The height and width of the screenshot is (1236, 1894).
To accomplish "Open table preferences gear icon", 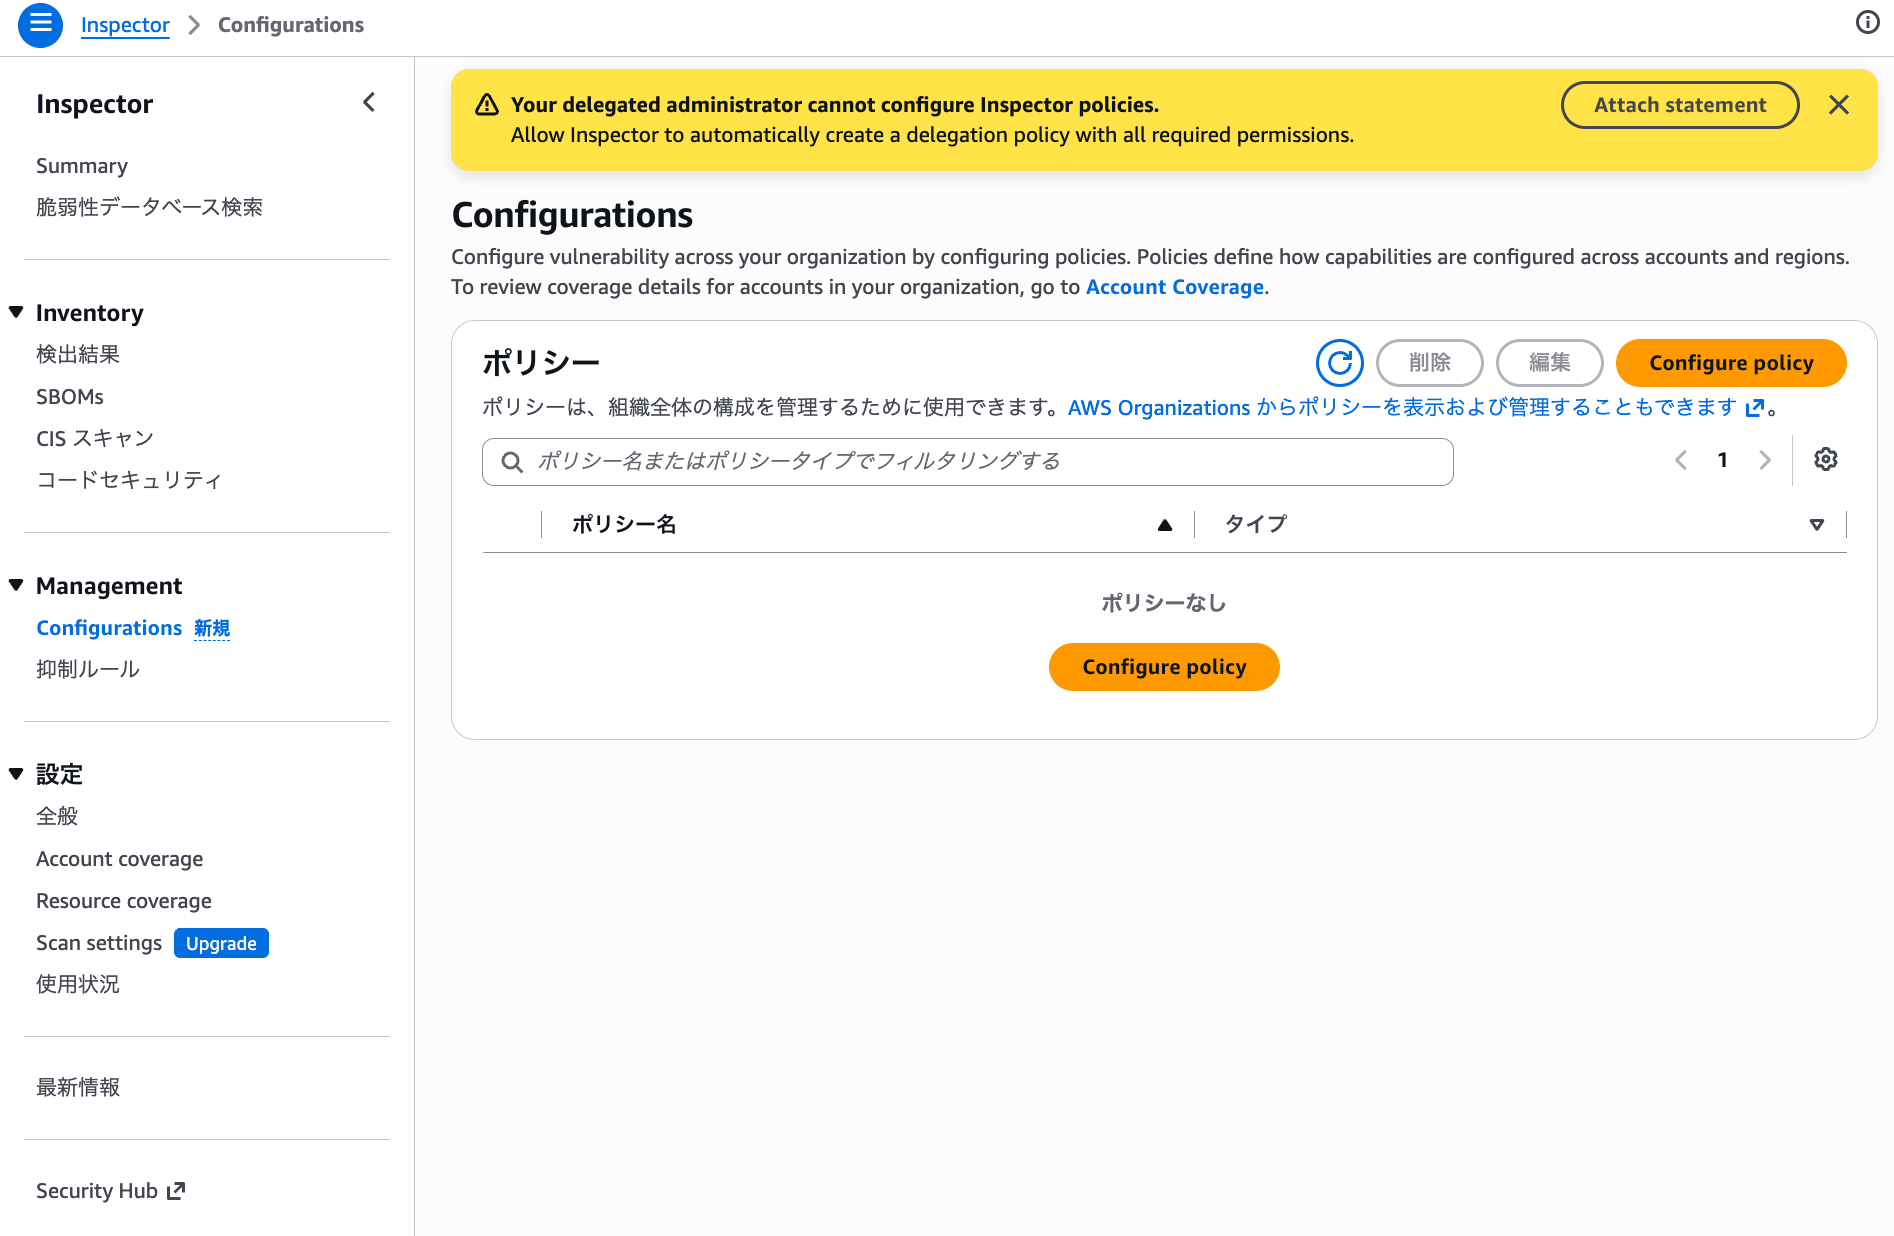I will (1826, 459).
